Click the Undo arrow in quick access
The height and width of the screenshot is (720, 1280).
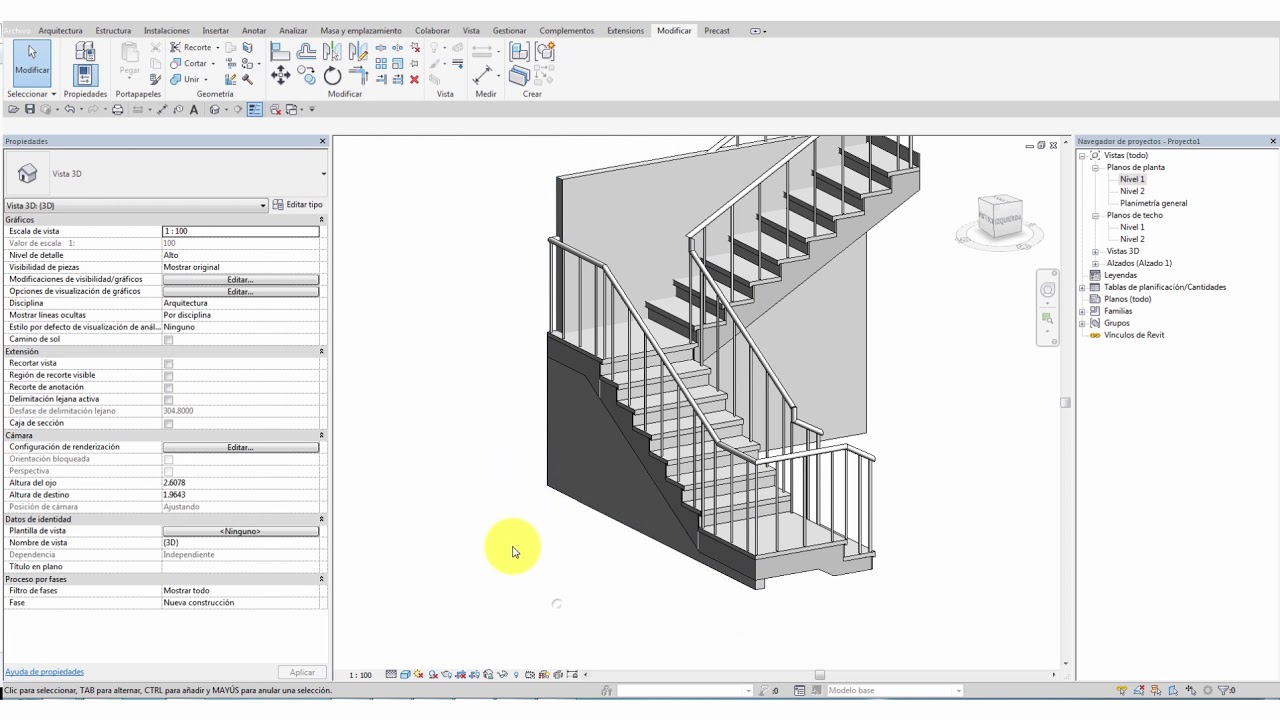[x=70, y=109]
